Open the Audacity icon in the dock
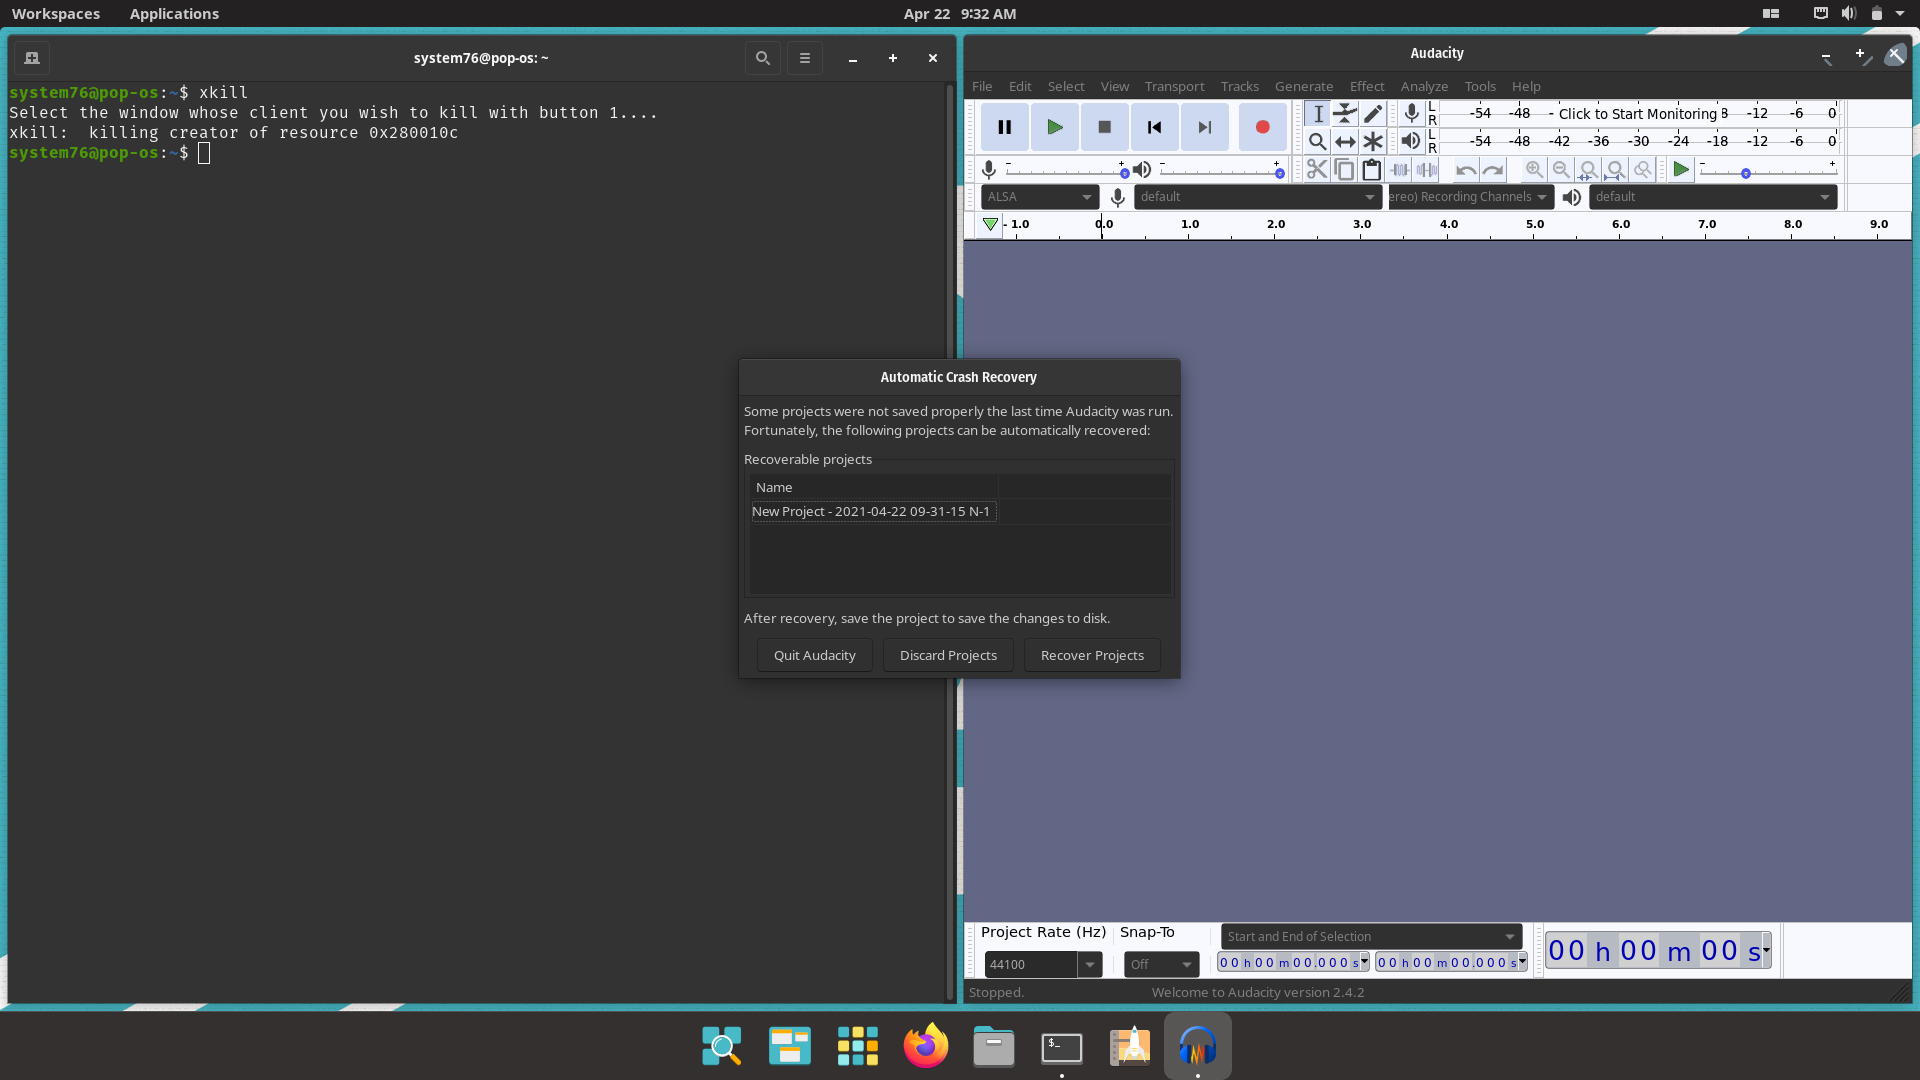1920x1080 pixels. click(x=1197, y=1046)
